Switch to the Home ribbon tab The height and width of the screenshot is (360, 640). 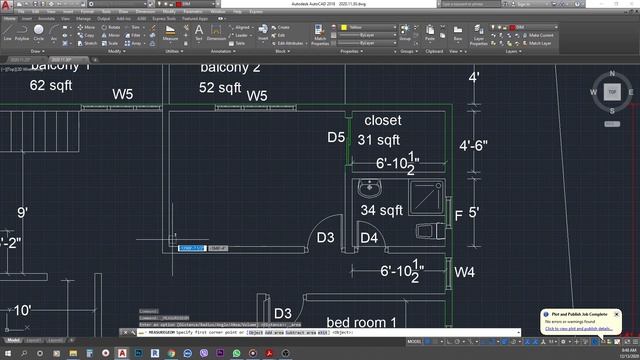pos(9,18)
